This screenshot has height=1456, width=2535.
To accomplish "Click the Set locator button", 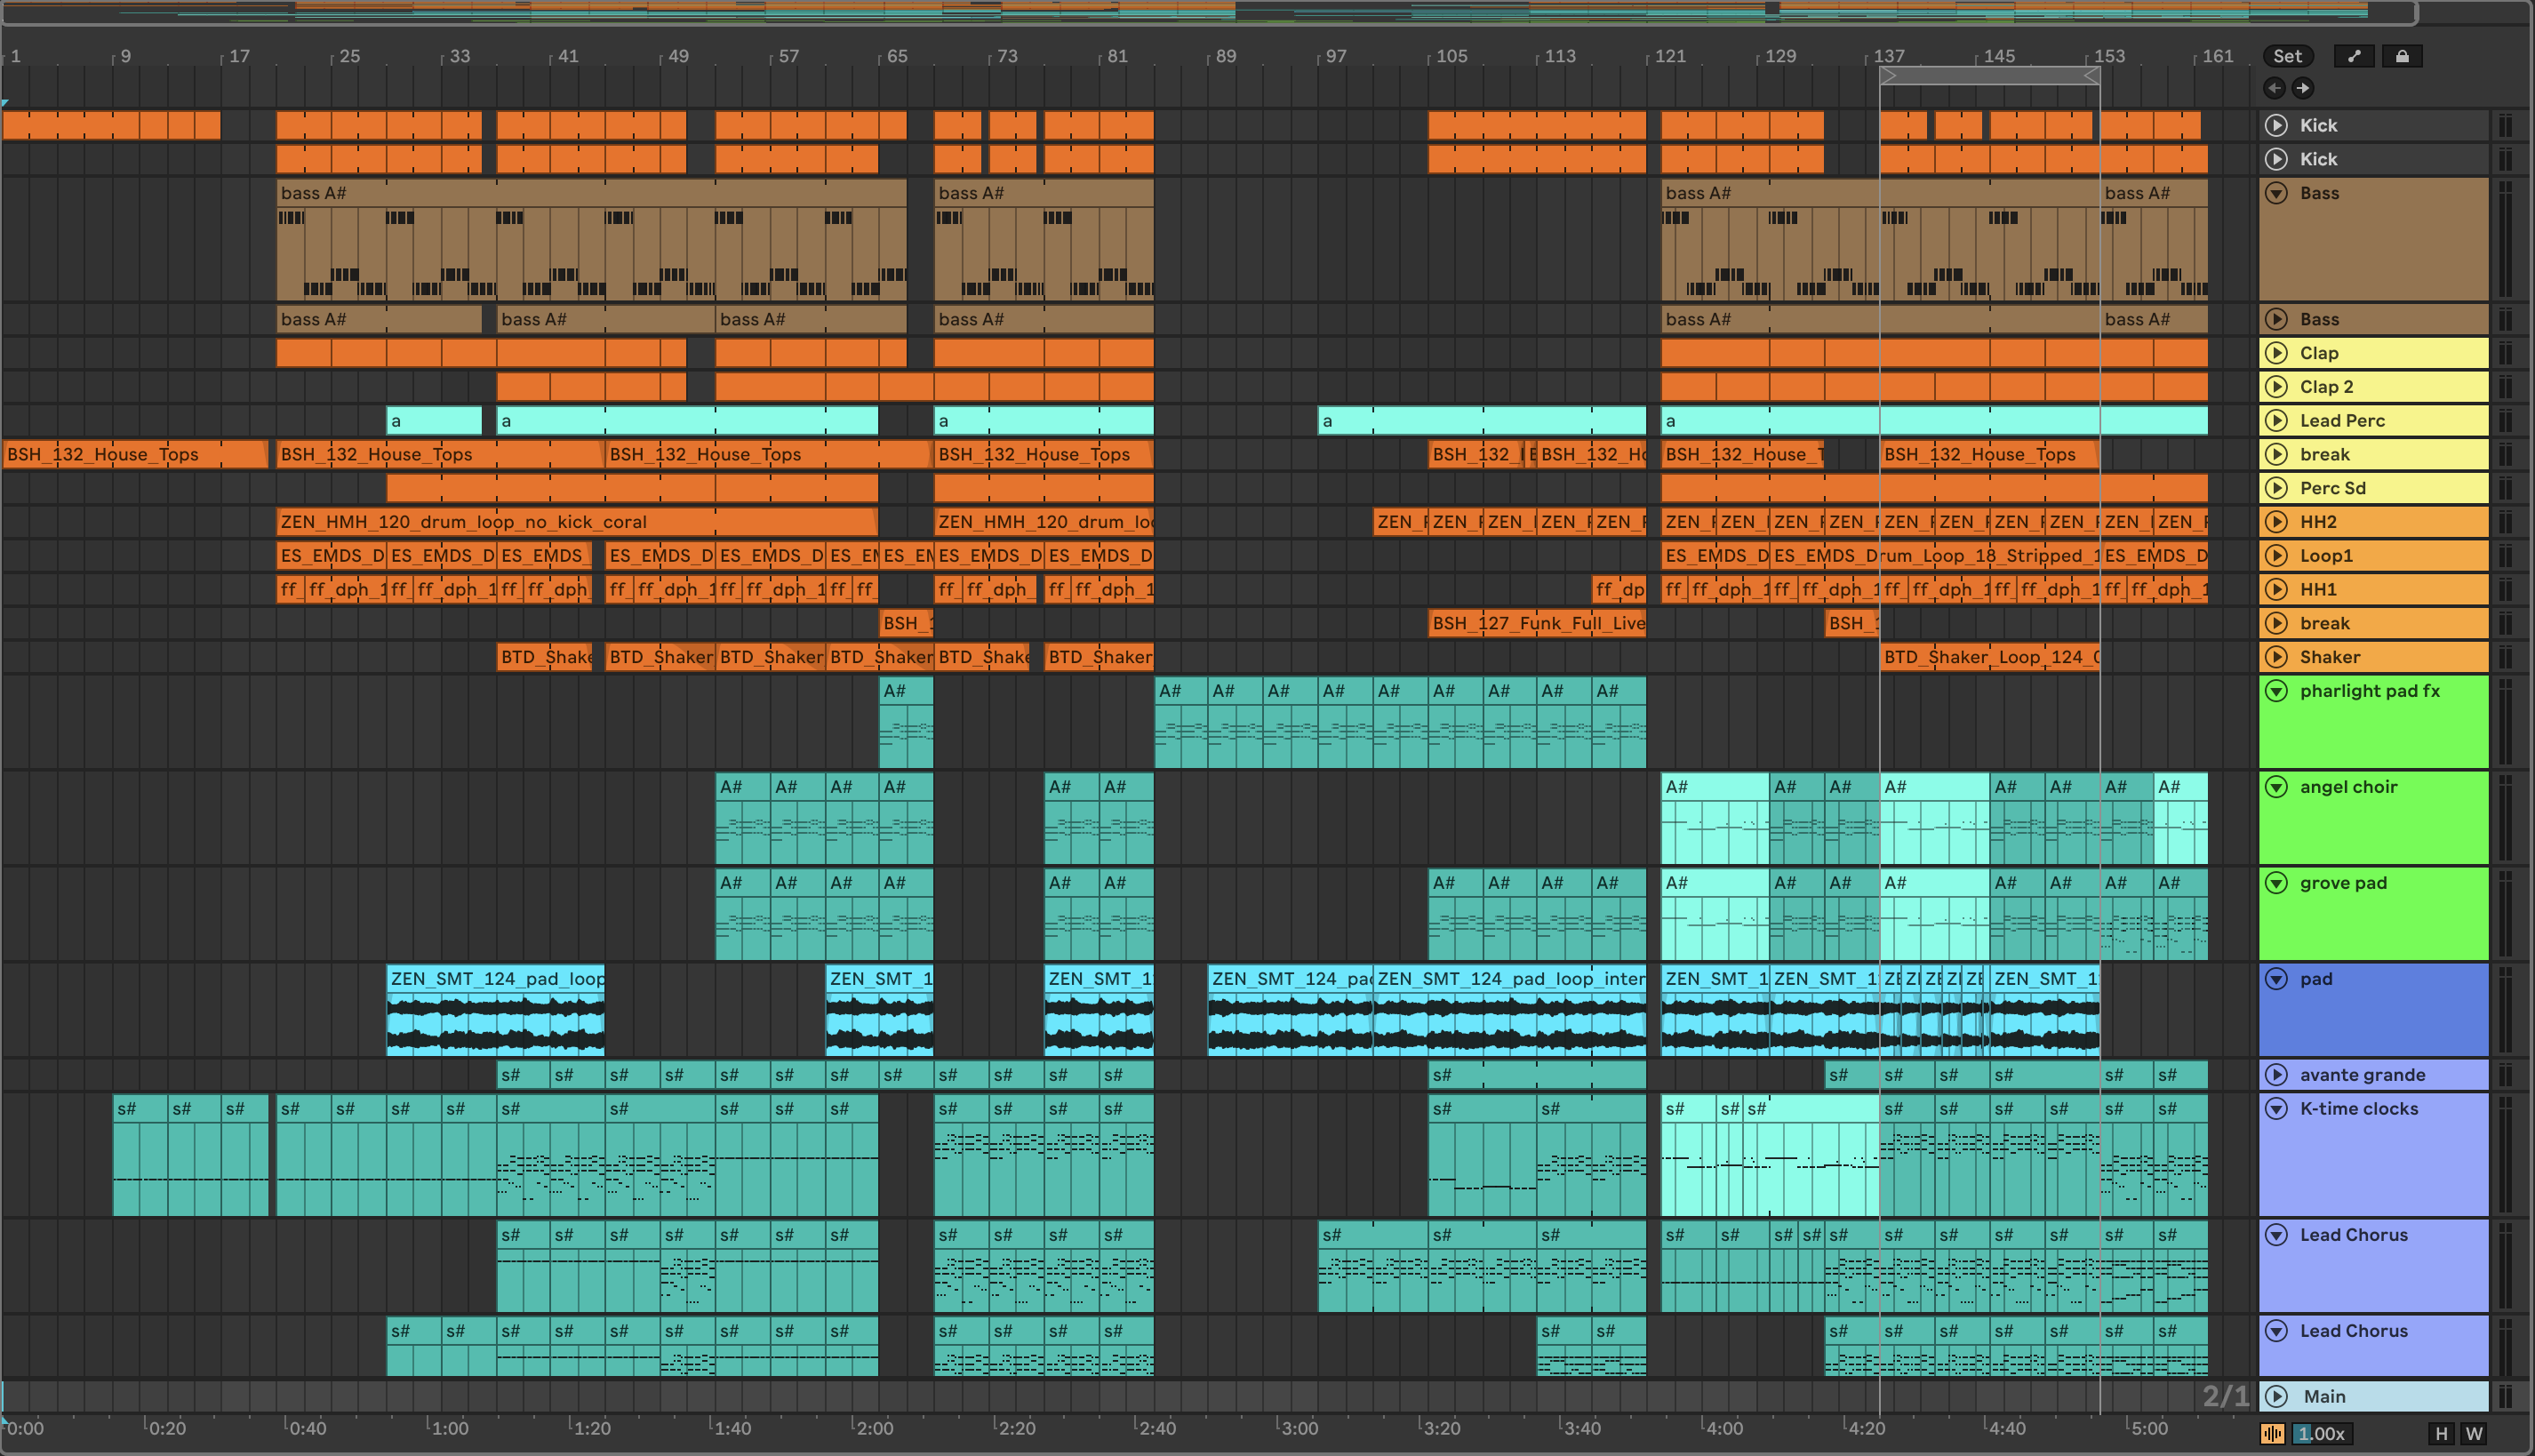I will point(2287,56).
